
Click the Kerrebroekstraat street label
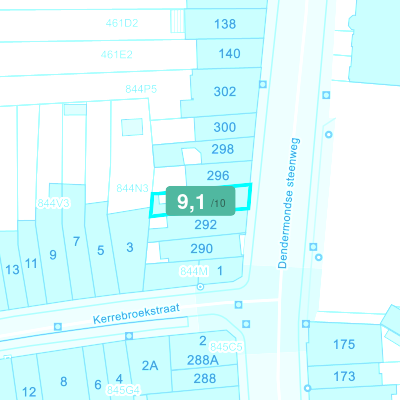pos(136,314)
